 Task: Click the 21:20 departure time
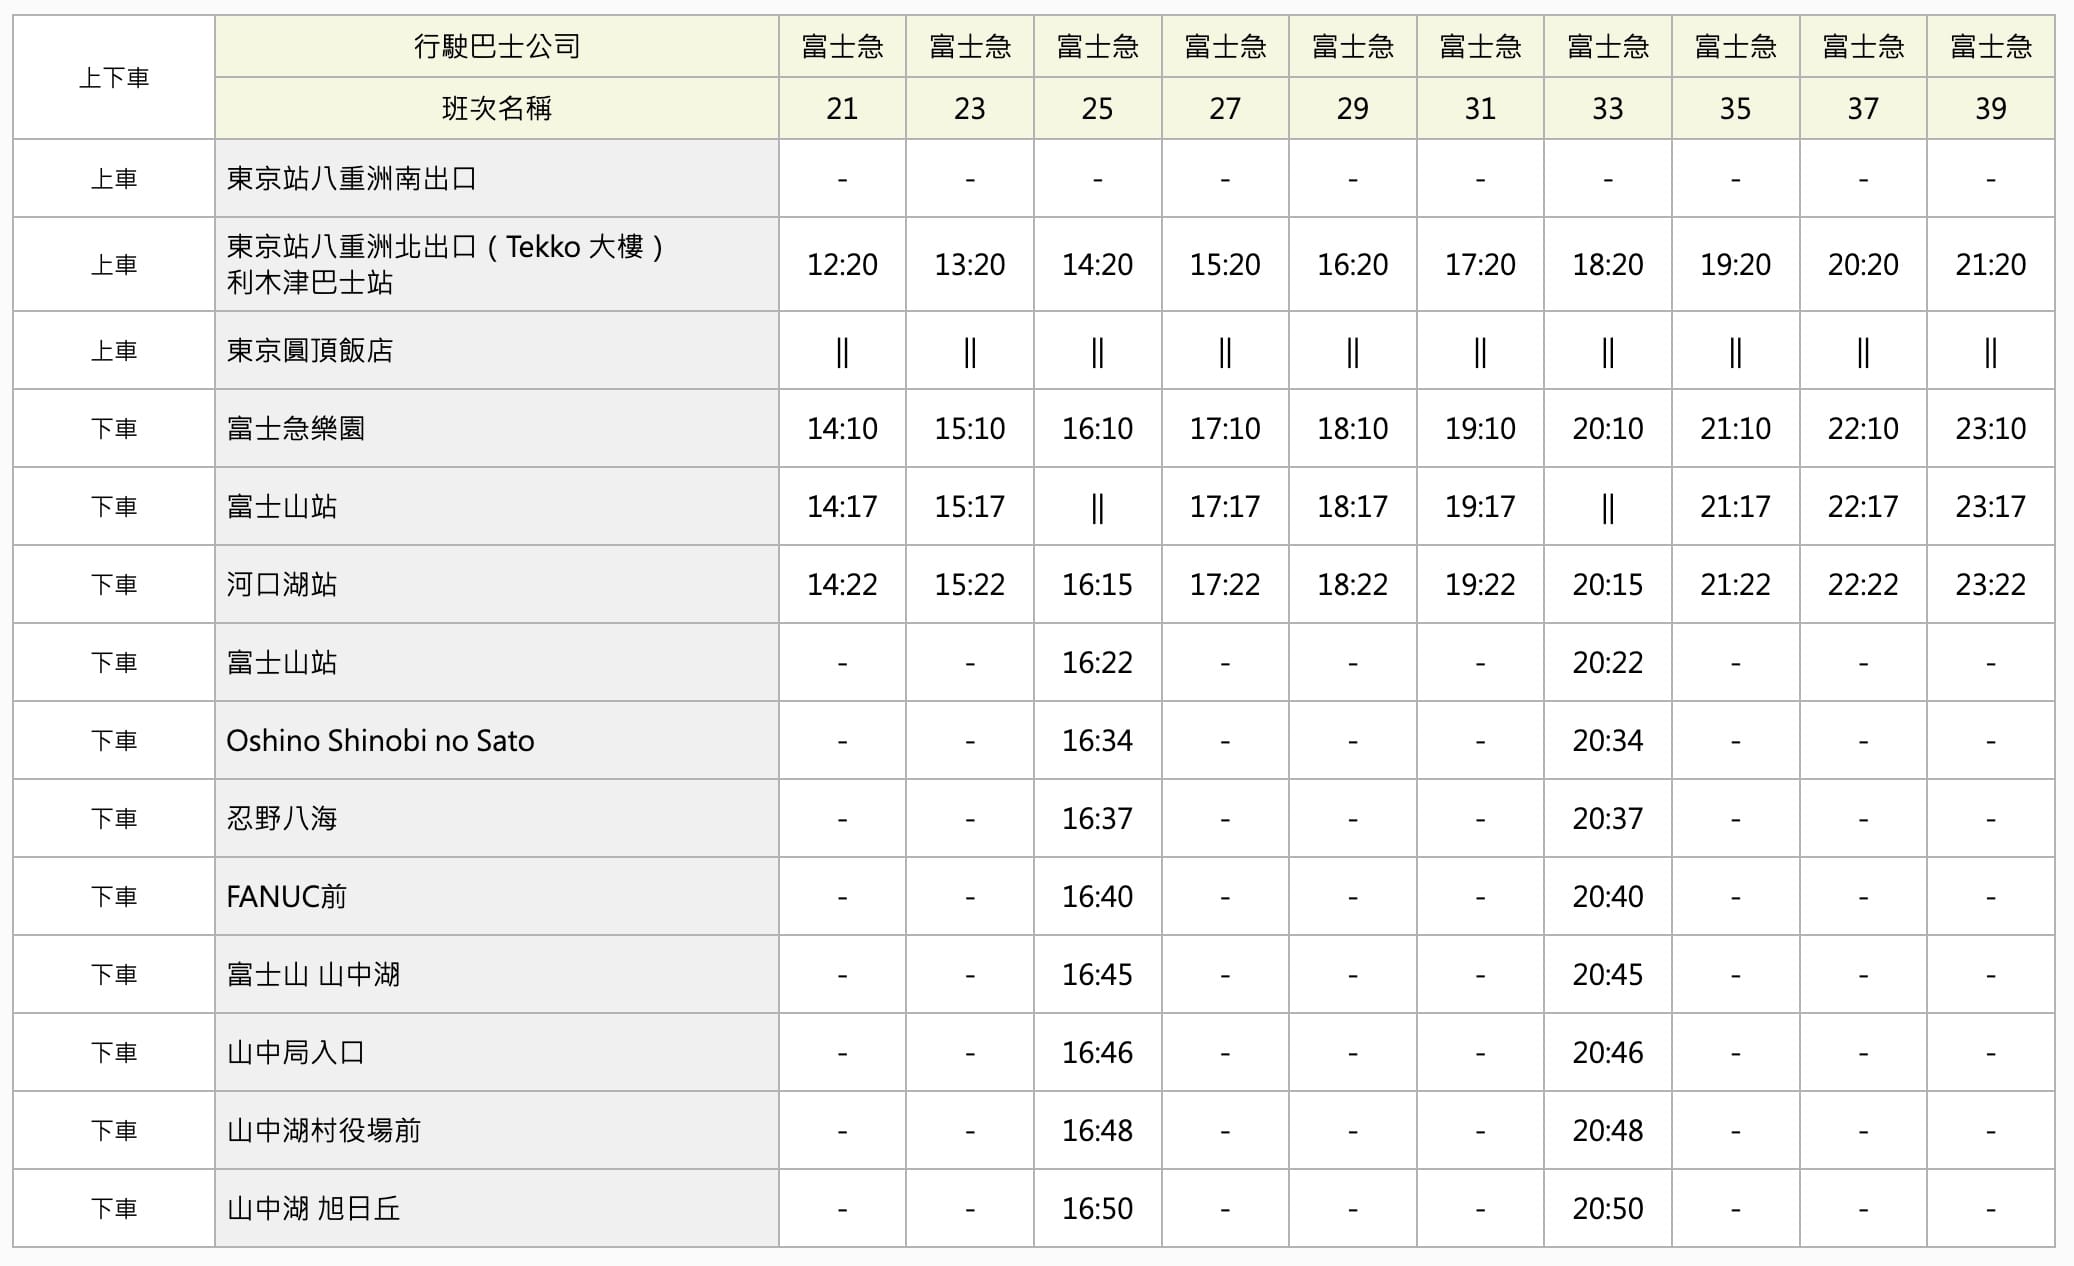pyautogui.click(x=1991, y=264)
